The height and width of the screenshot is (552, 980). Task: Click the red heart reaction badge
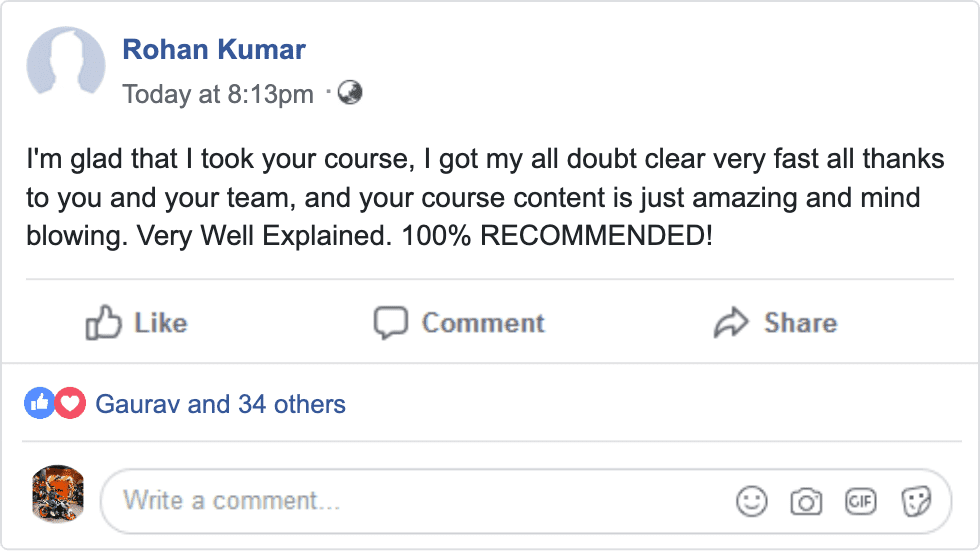[69, 404]
